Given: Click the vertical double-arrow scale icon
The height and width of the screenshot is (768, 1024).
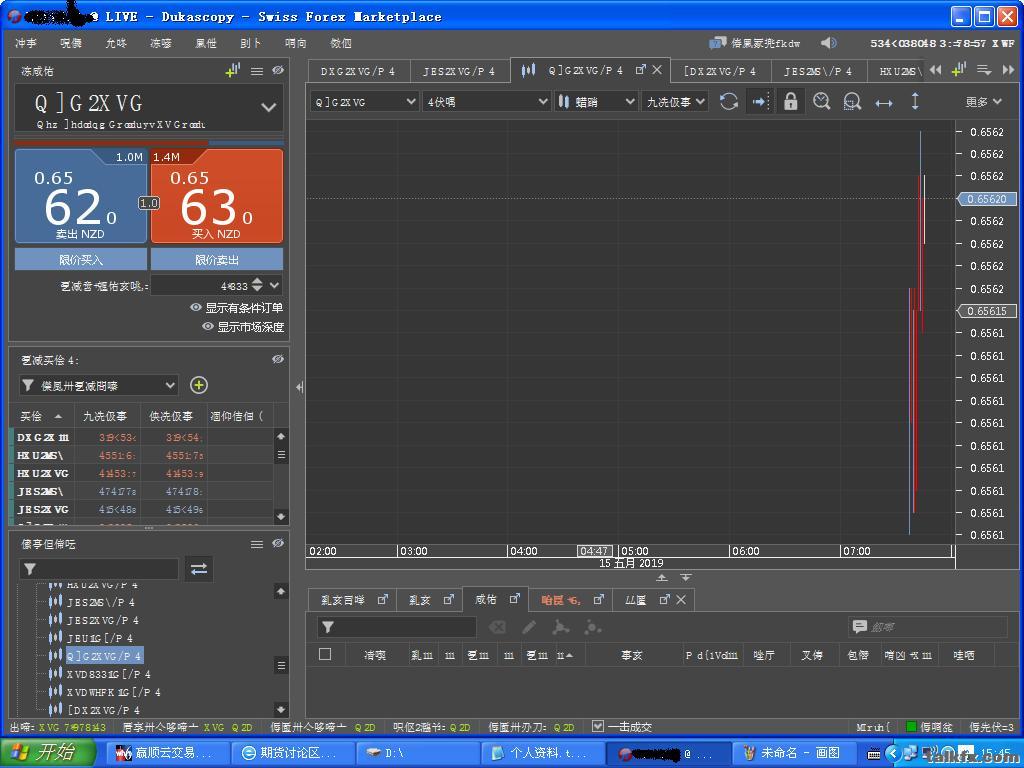Looking at the screenshot, I should tap(914, 102).
